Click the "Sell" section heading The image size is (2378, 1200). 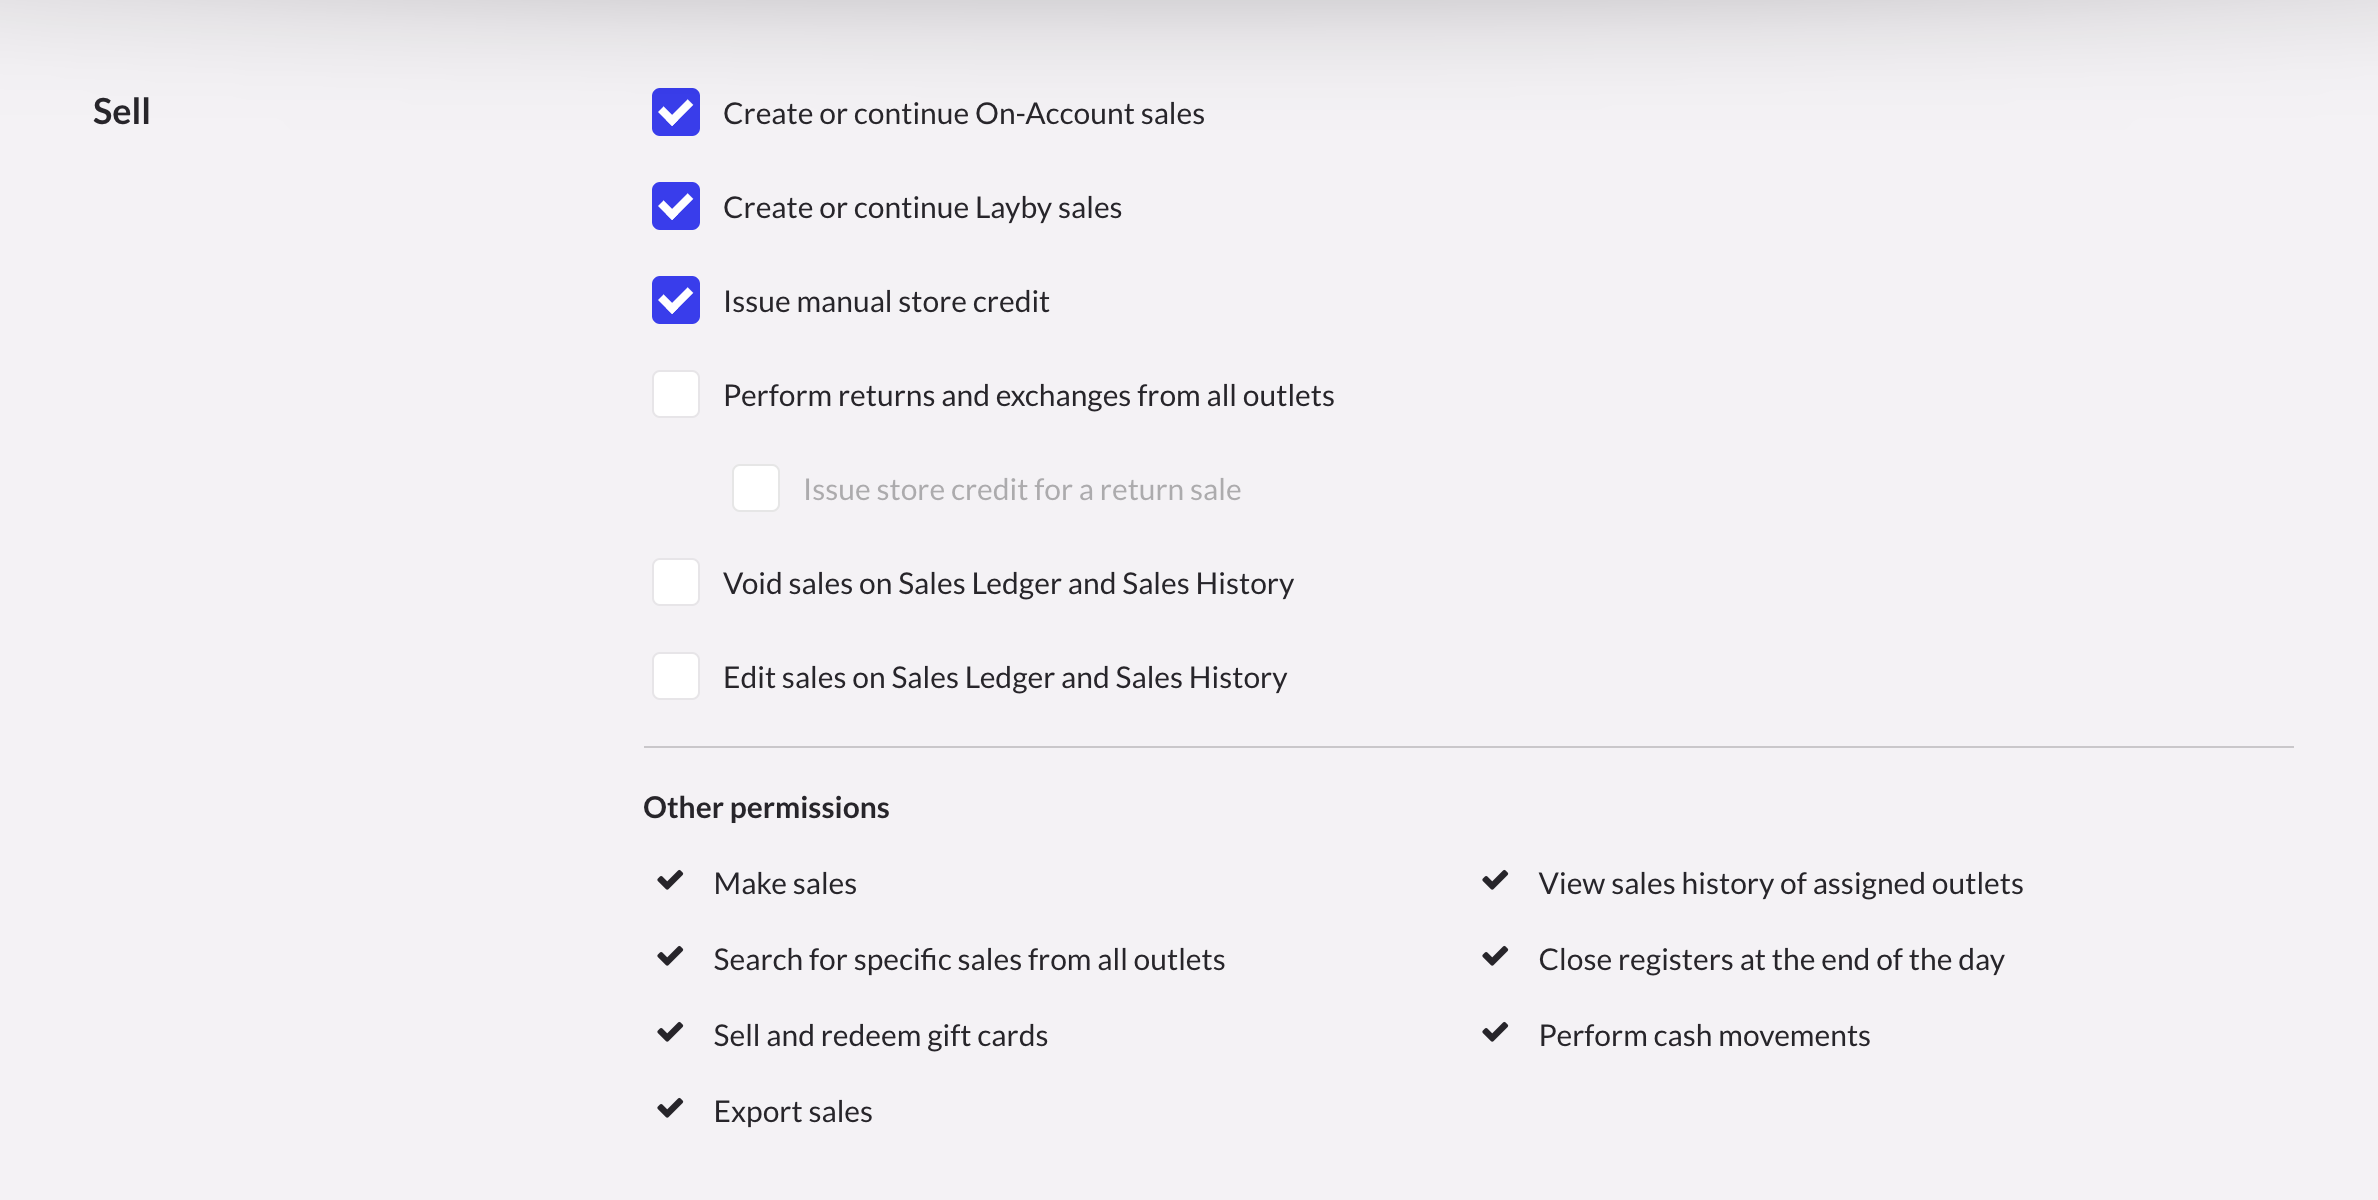121,110
